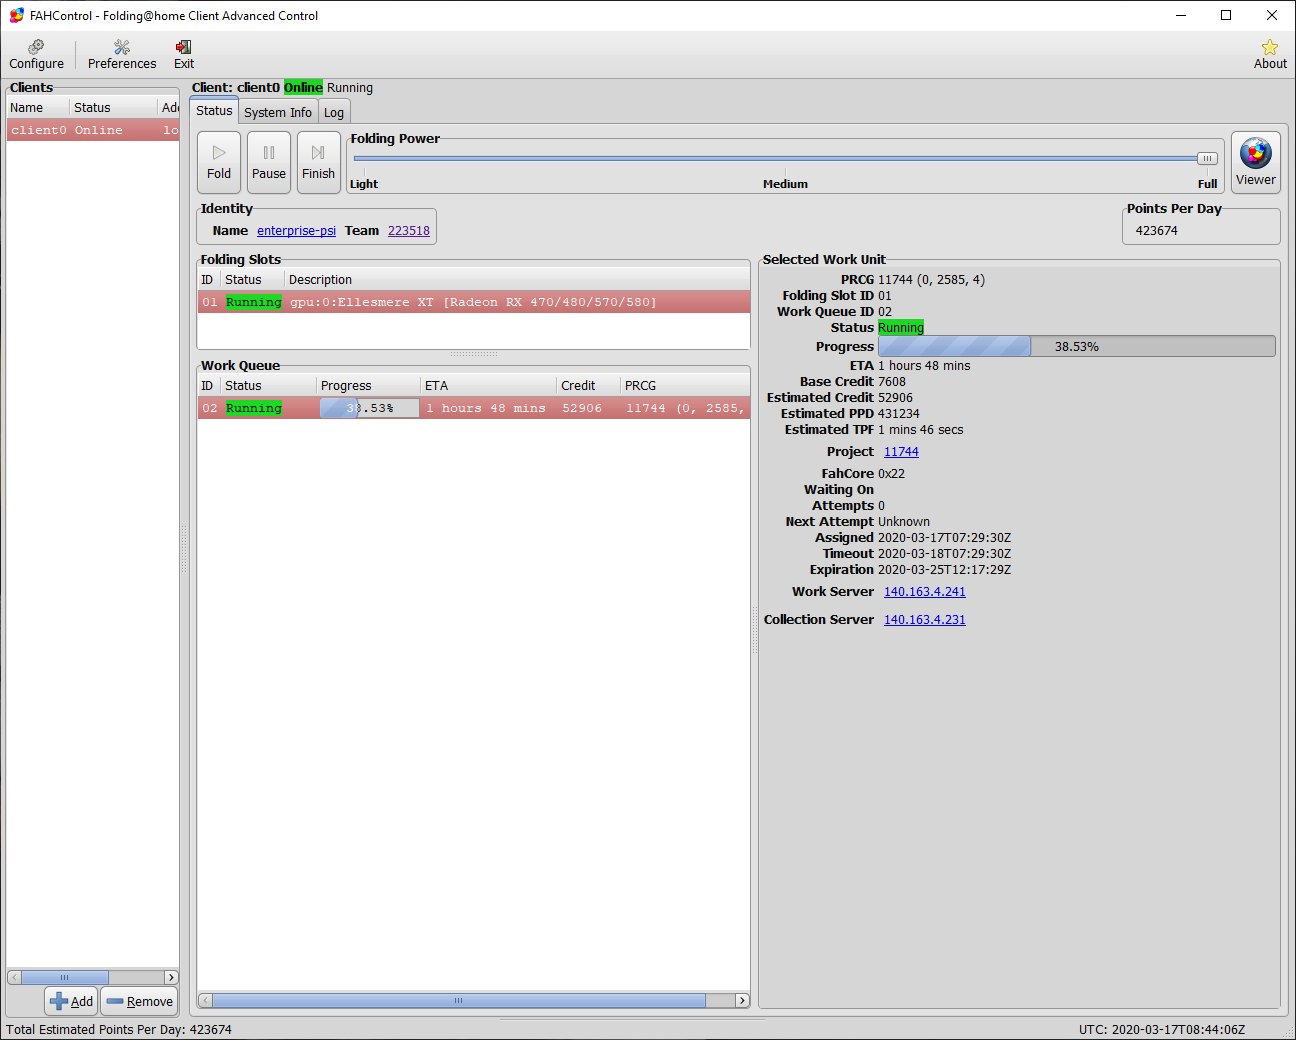Open team 223518 link
Image resolution: width=1296 pixels, height=1040 pixels.
pyautogui.click(x=409, y=231)
